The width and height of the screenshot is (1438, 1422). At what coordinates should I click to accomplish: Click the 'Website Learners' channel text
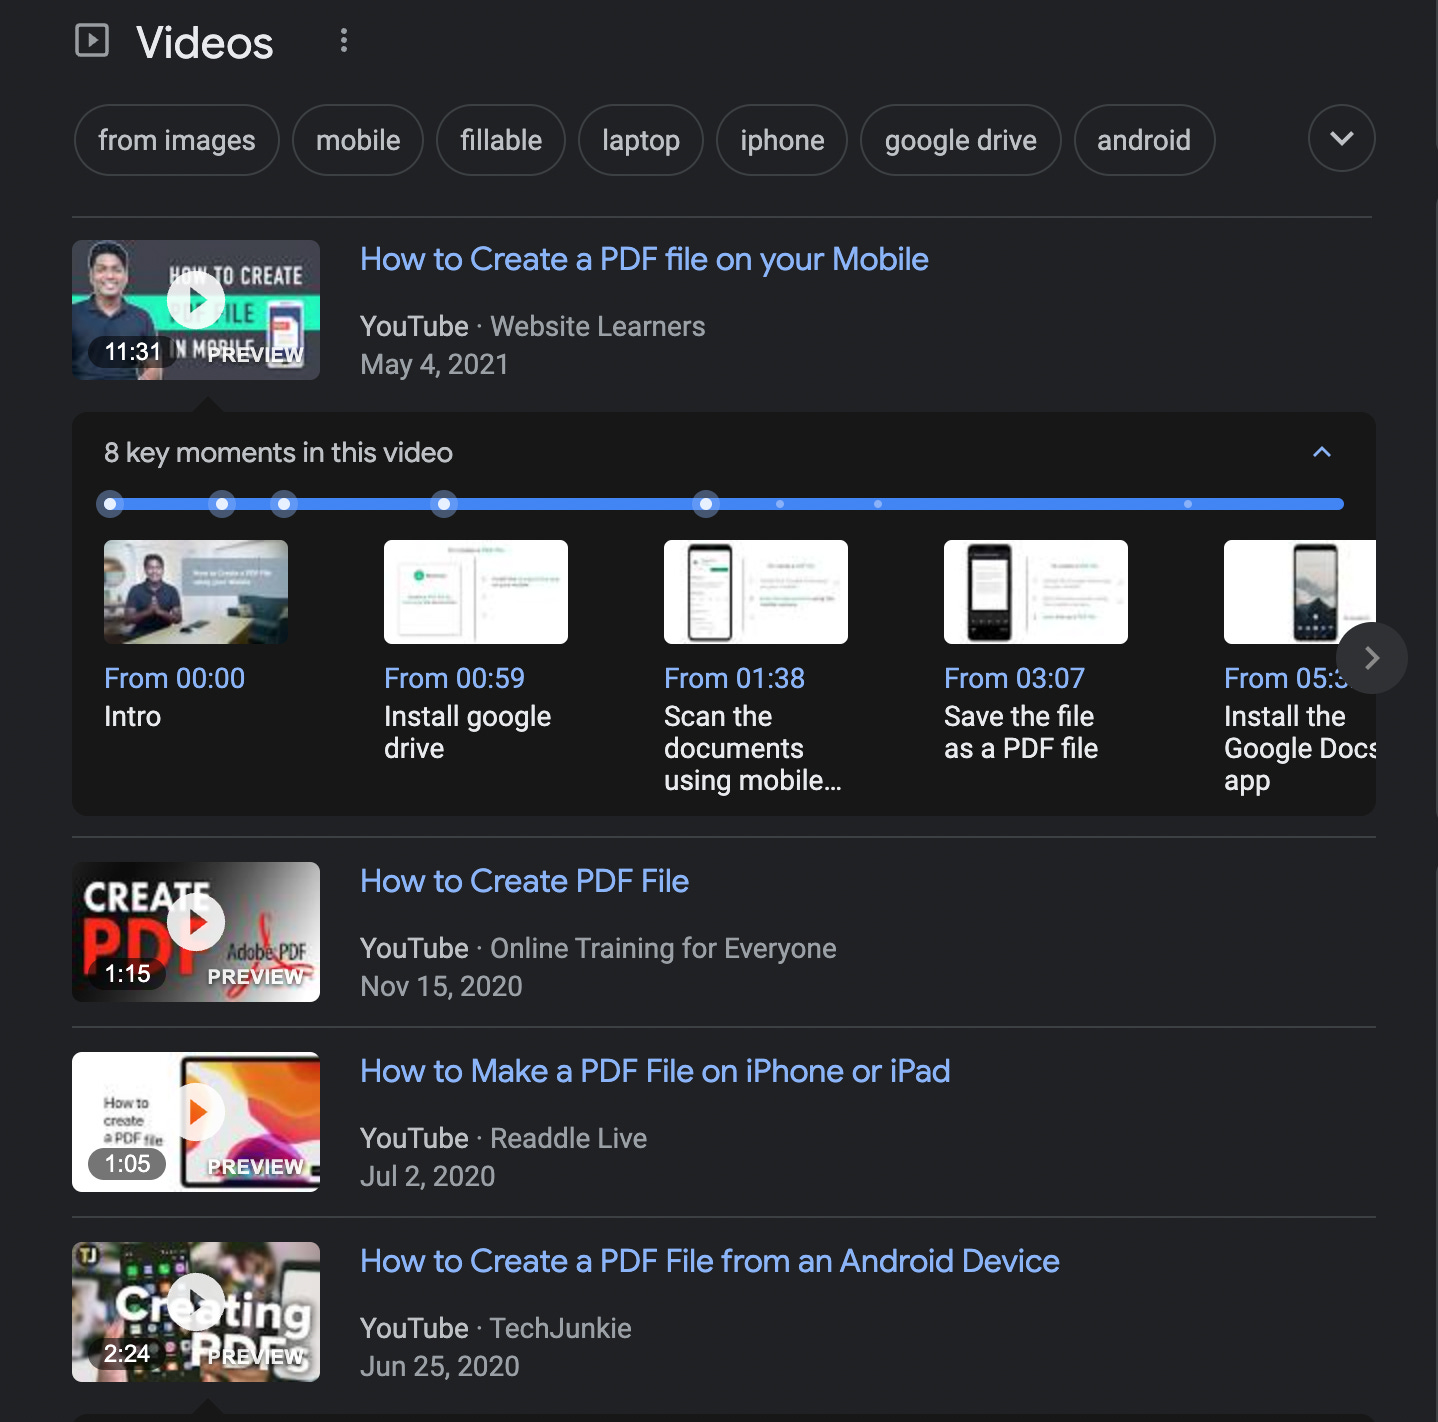[598, 326]
